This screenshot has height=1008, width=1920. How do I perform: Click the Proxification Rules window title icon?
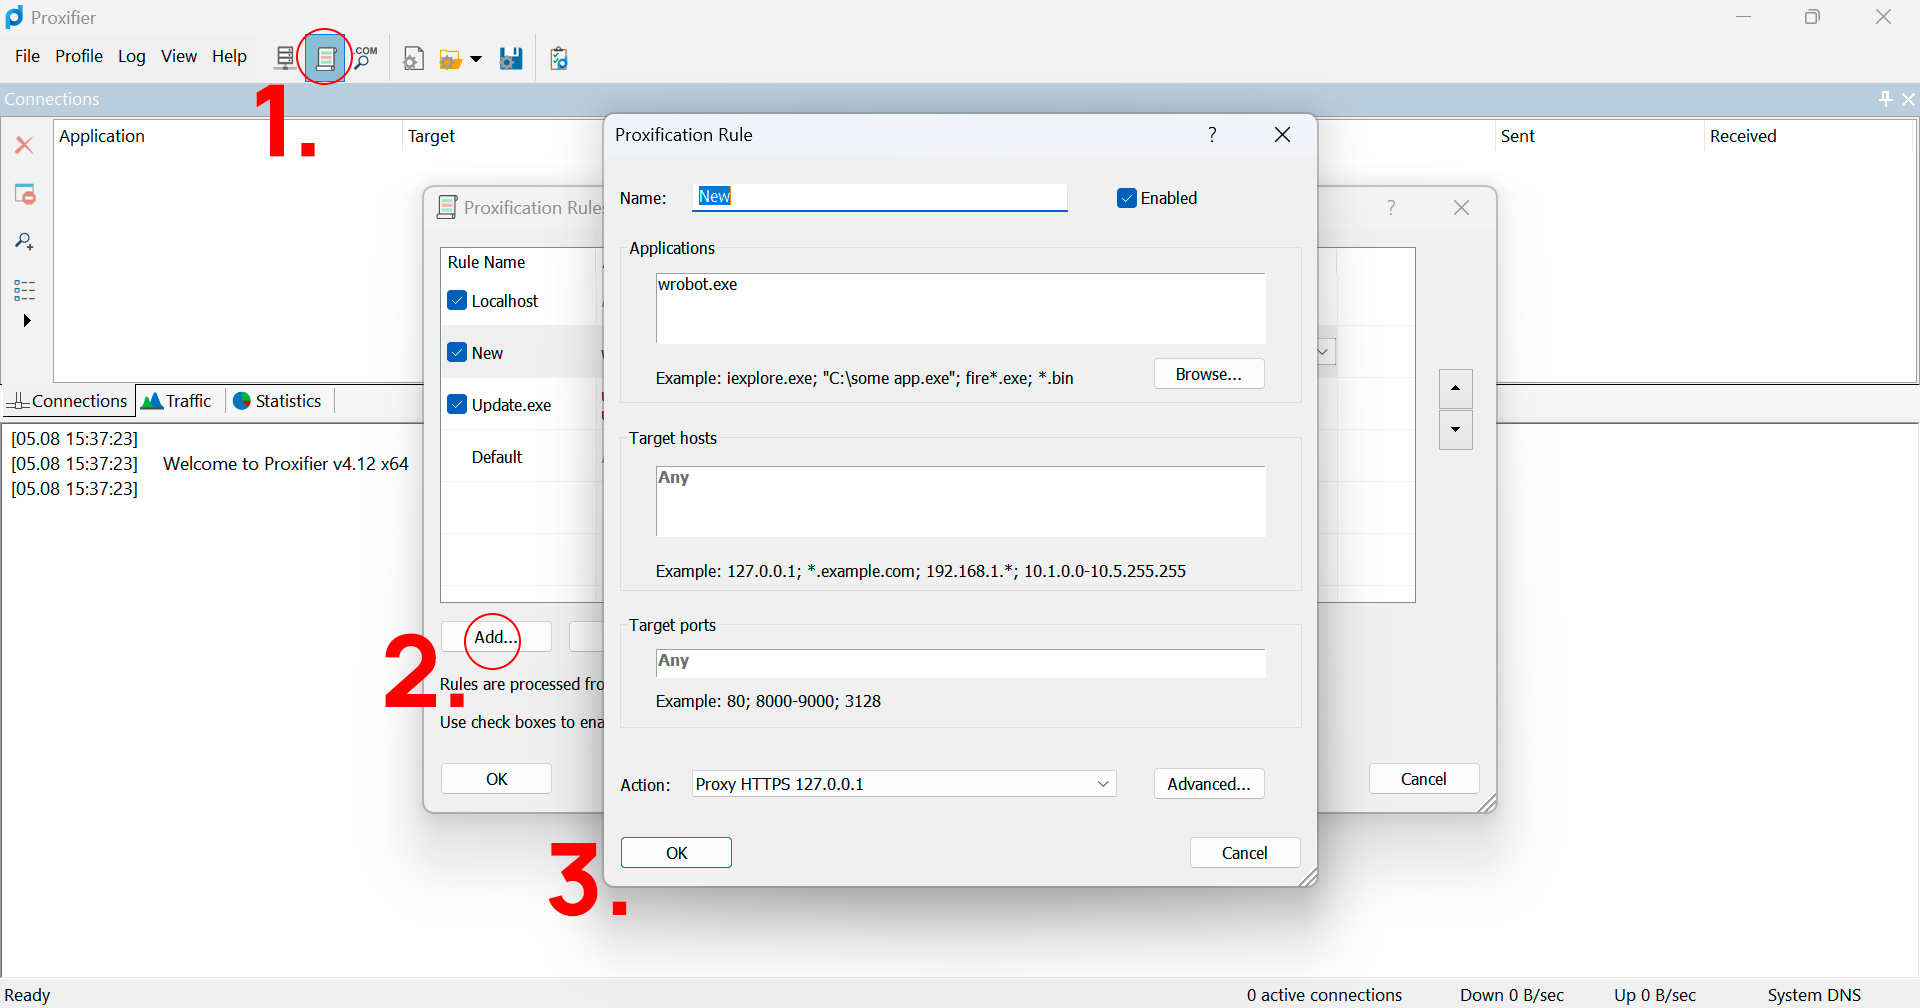click(x=447, y=207)
